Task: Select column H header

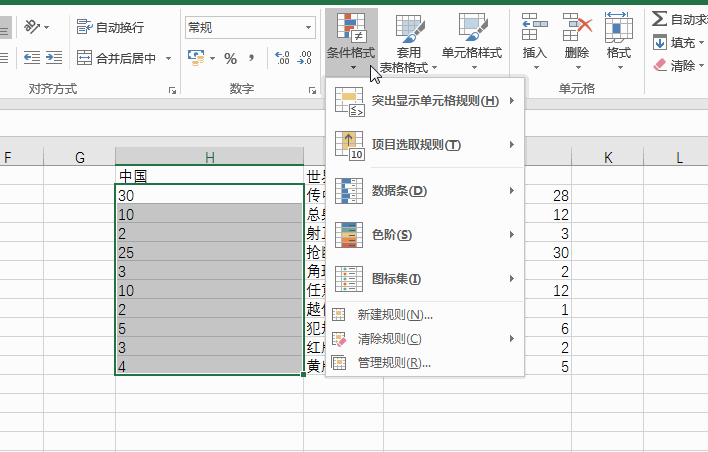Action: tap(210, 157)
